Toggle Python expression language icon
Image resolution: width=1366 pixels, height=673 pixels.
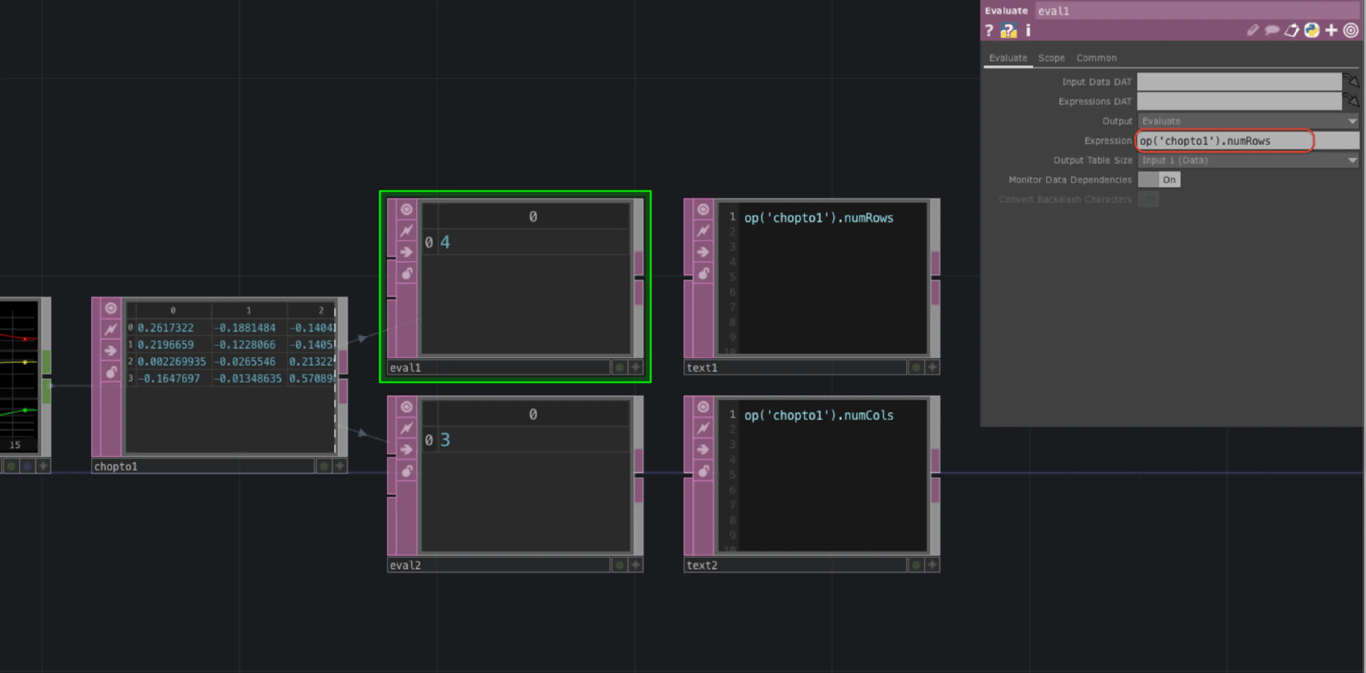pos(1312,30)
